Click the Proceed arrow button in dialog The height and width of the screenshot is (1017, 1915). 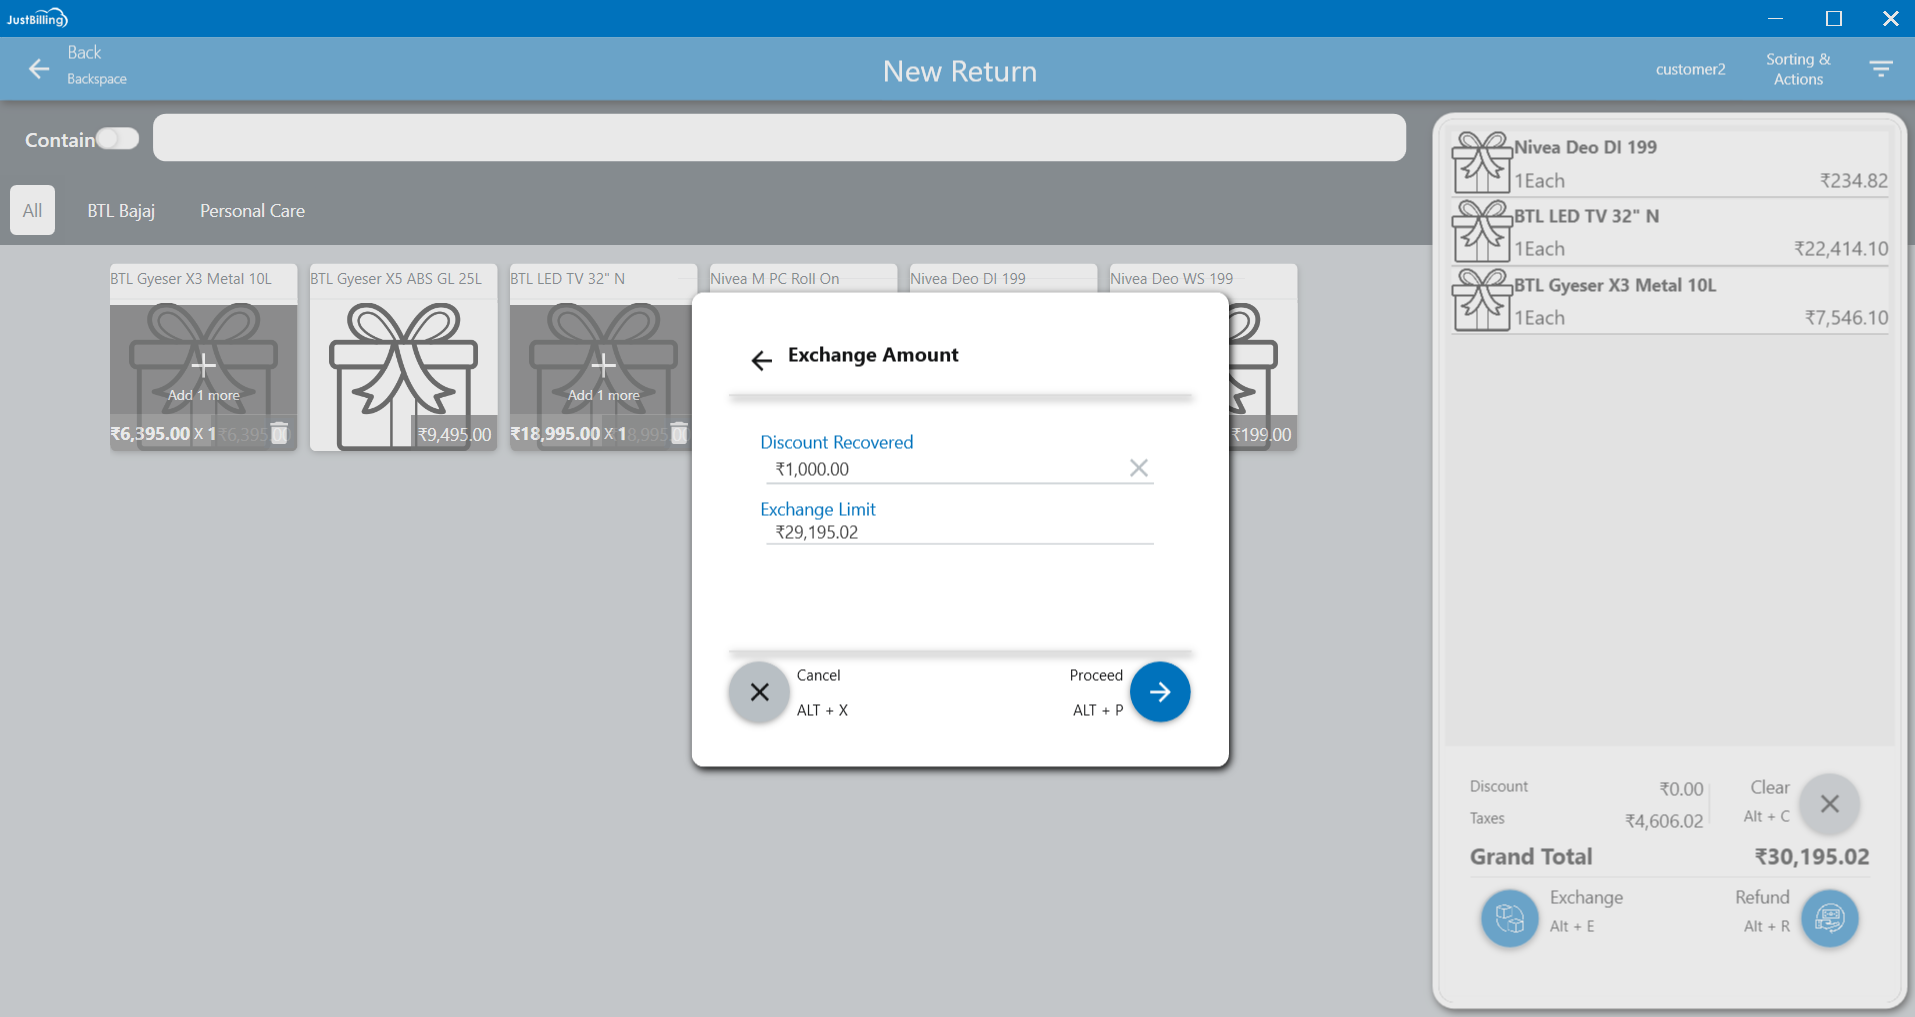[x=1159, y=692]
